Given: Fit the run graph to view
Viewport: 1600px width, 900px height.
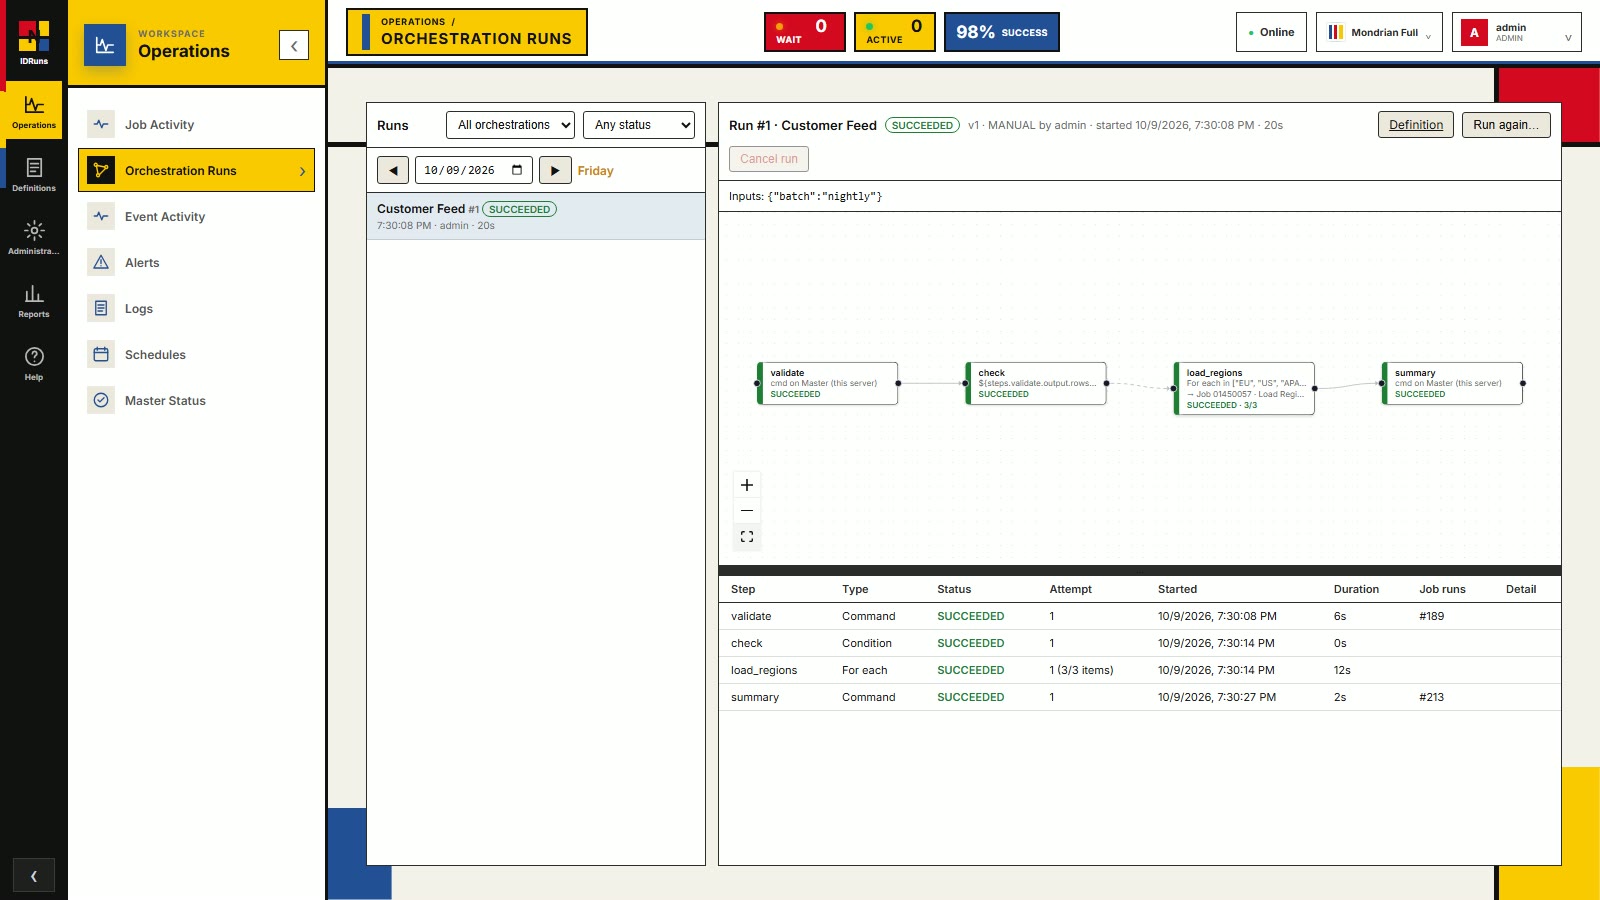Looking at the screenshot, I should pyautogui.click(x=747, y=537).
